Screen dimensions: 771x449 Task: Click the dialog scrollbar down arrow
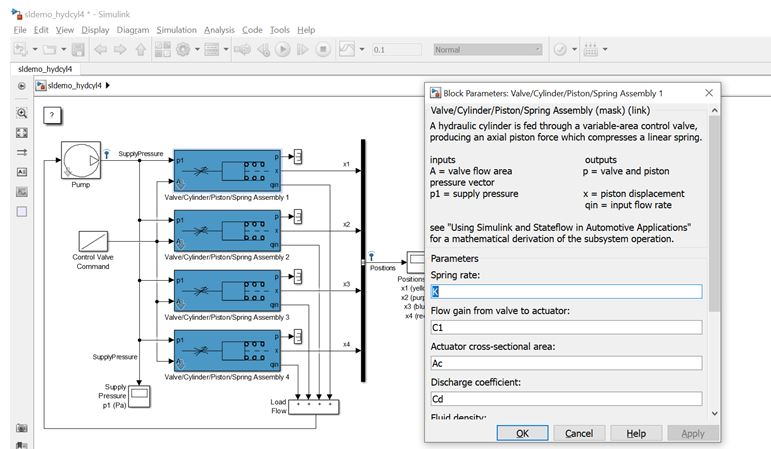click(714, 414)
